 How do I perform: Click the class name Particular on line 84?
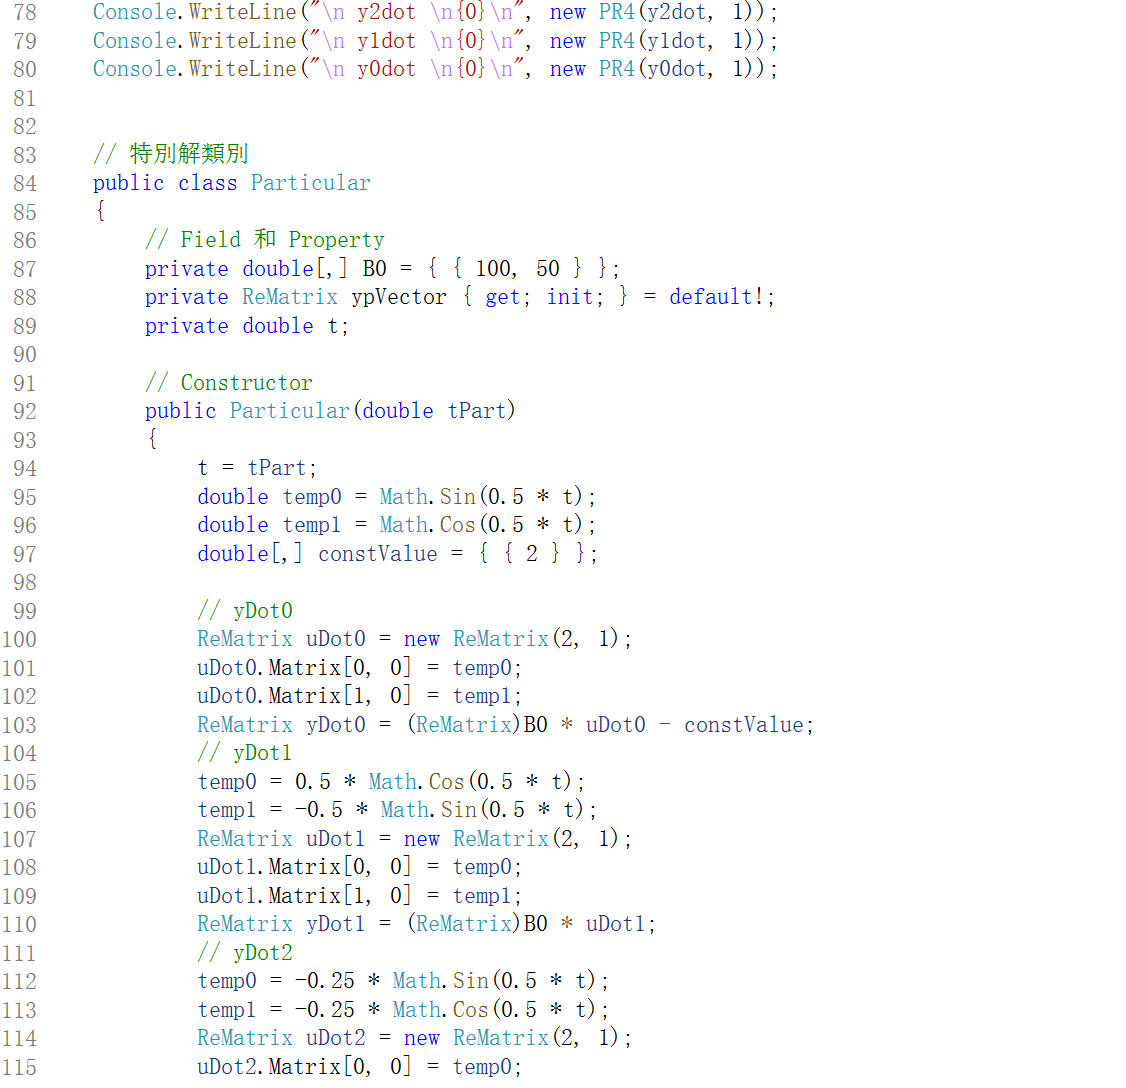(310, 183)
